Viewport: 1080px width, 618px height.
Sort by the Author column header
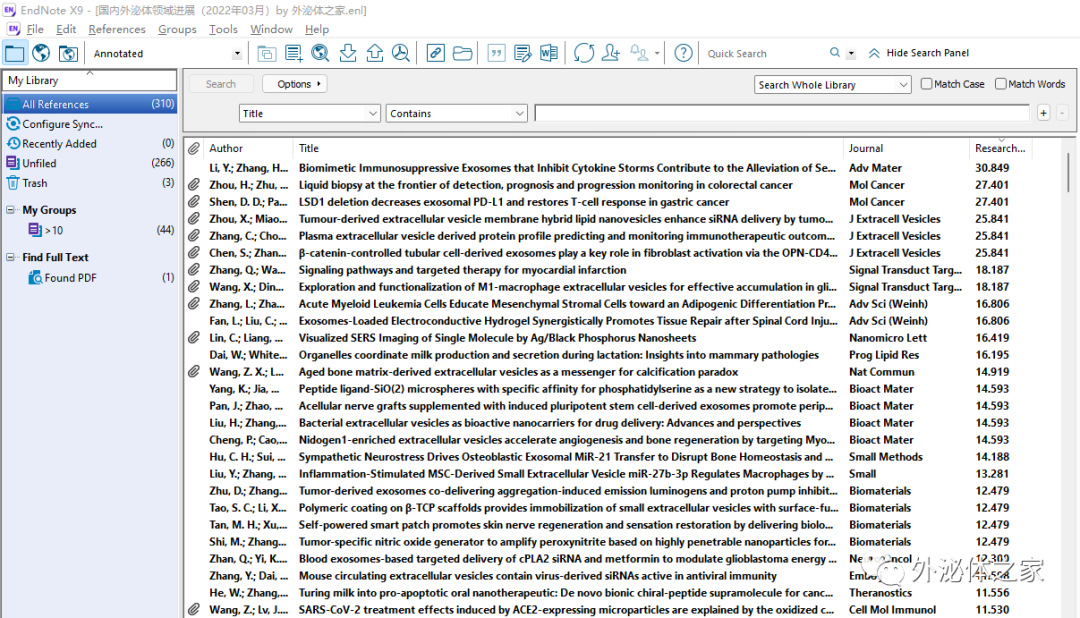[249, 148]
